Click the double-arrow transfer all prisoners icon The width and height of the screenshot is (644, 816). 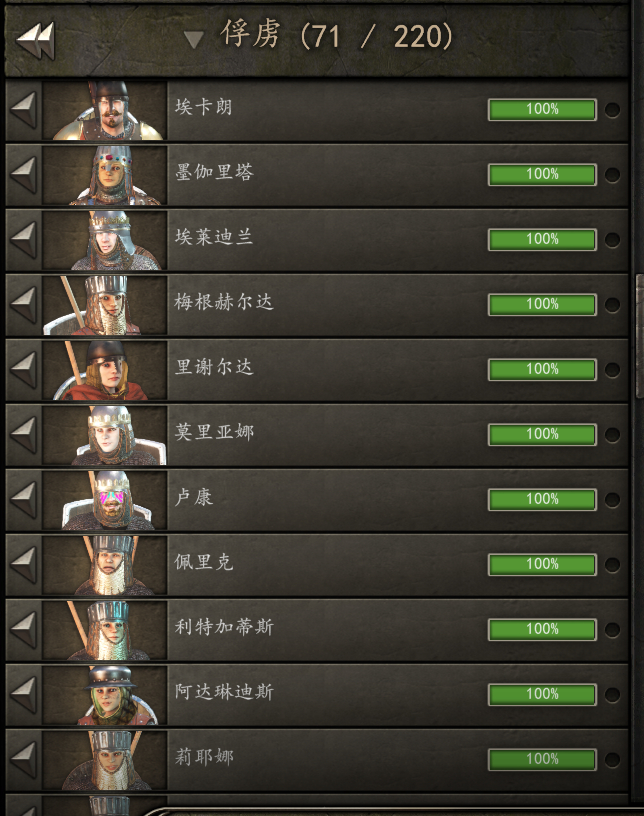point(35,40)
